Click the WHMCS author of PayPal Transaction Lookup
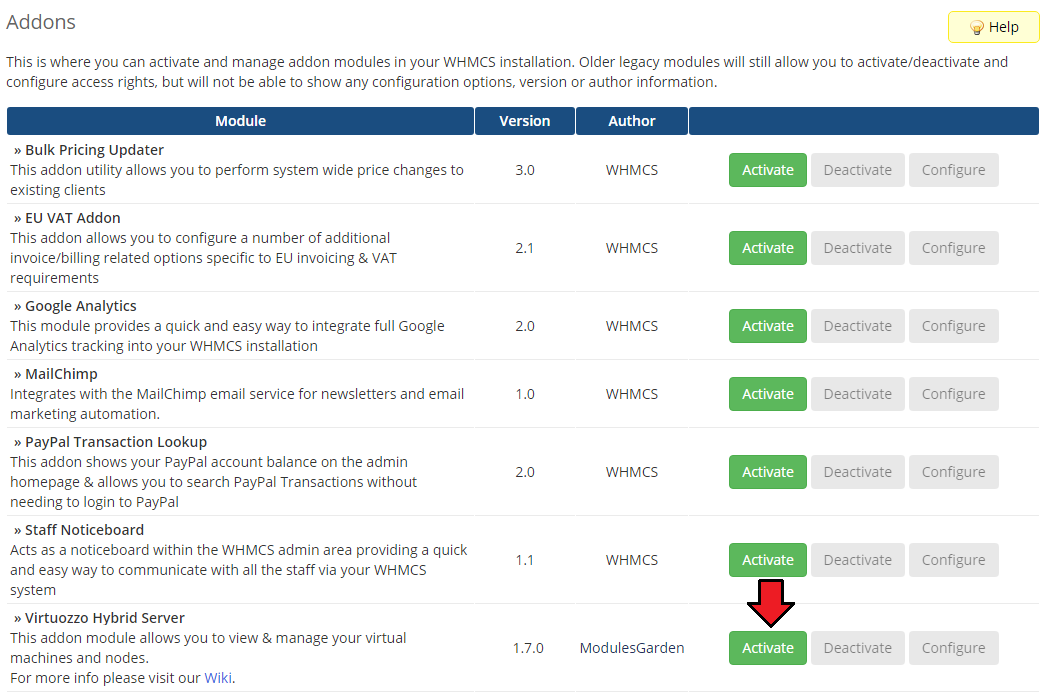 [632, 472]
